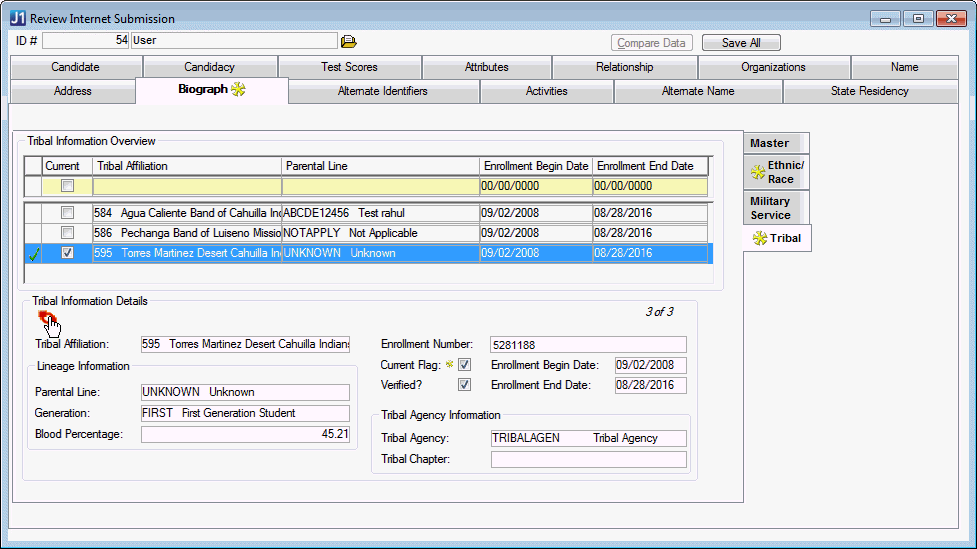
Task: Click the asterisk indicator next to Current Flag
Action: (449, 365)
